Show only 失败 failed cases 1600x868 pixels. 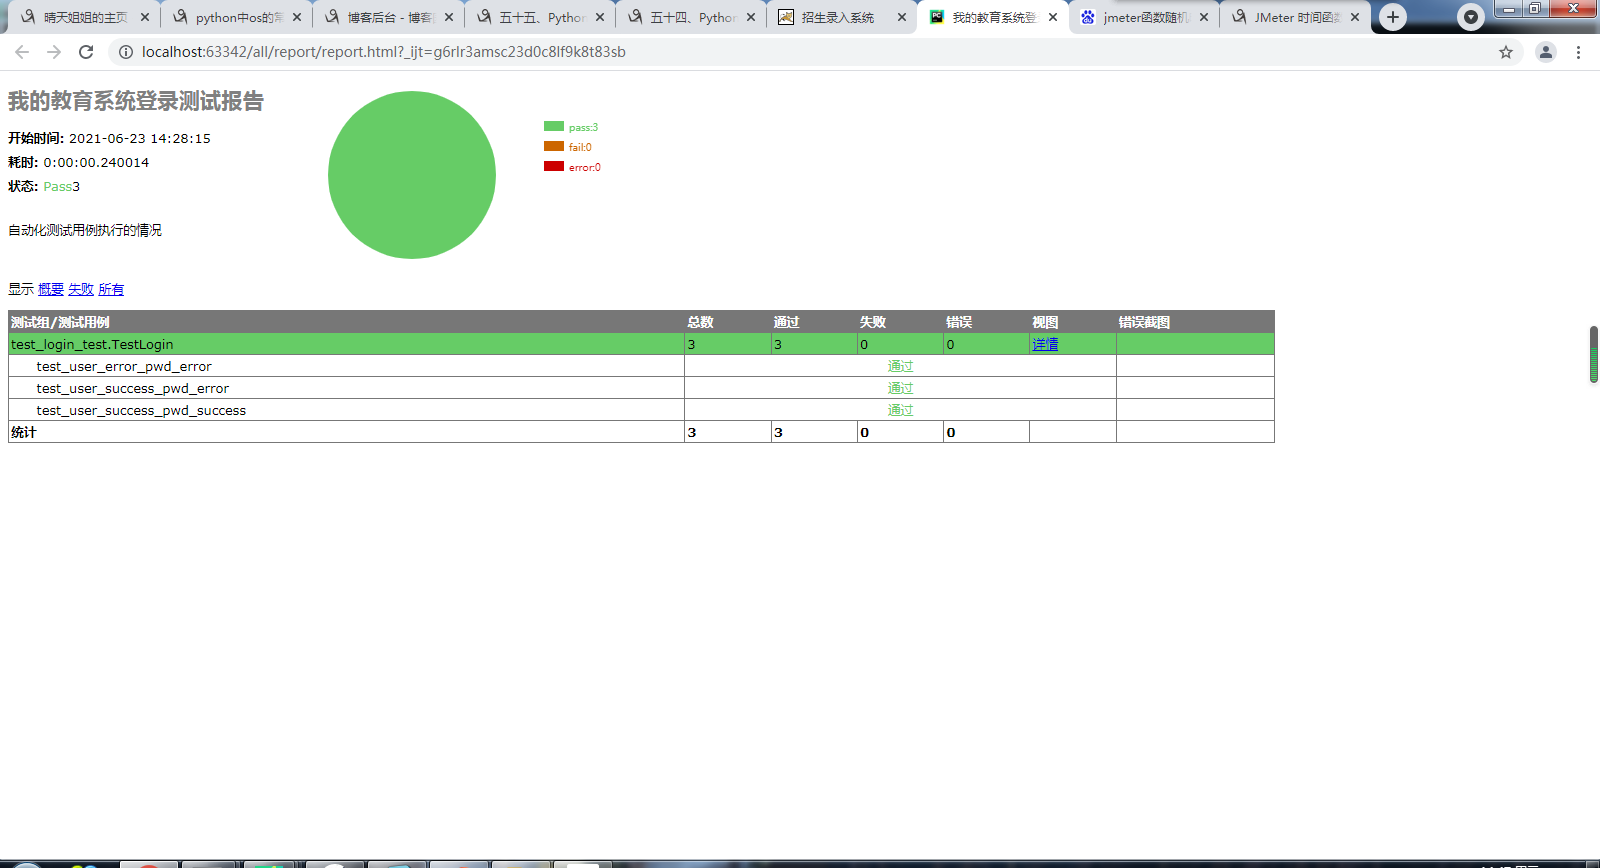81,289
